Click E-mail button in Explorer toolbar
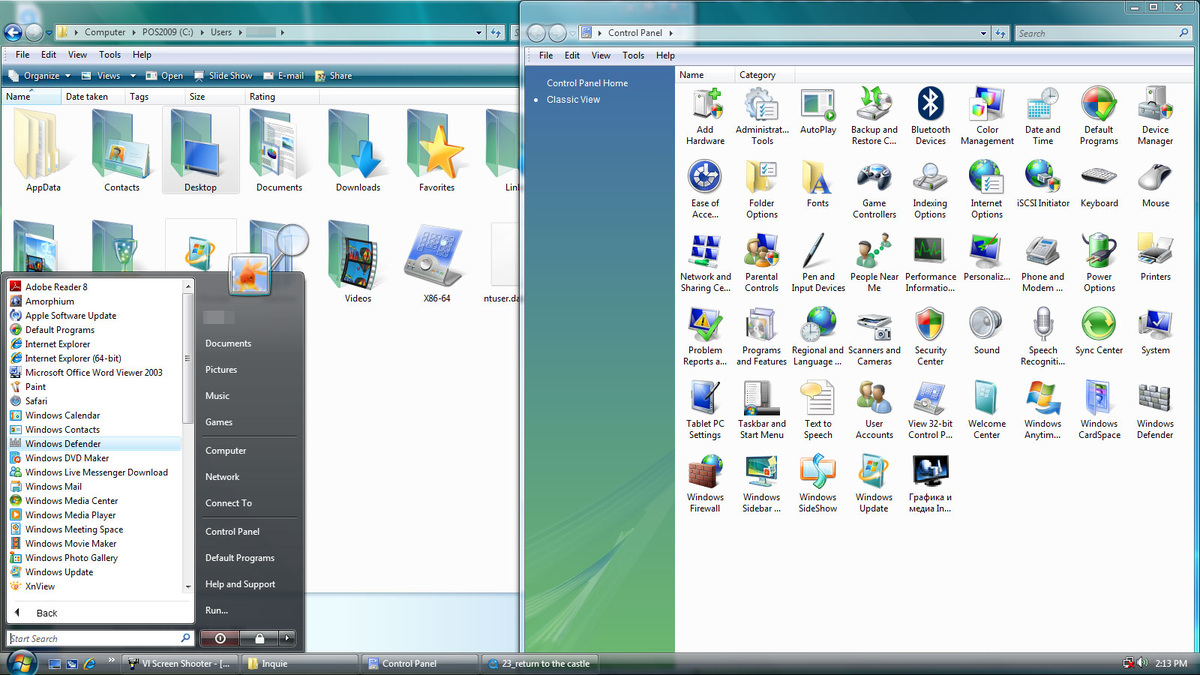 tap(284, 76)
